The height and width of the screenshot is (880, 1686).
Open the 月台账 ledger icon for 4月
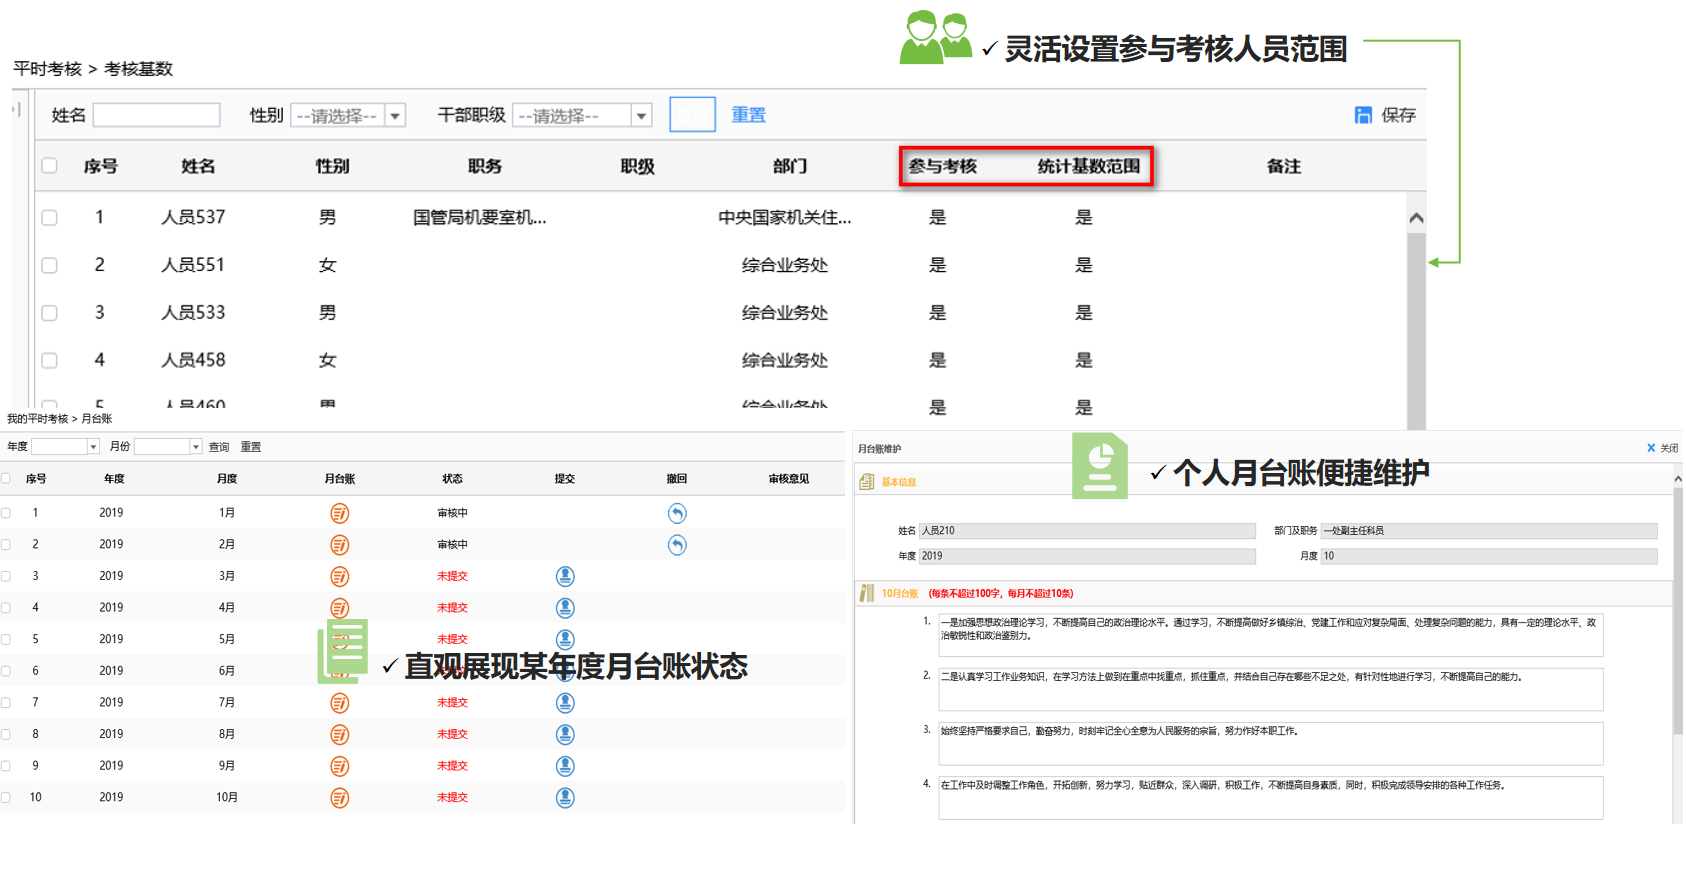[340, 608]
